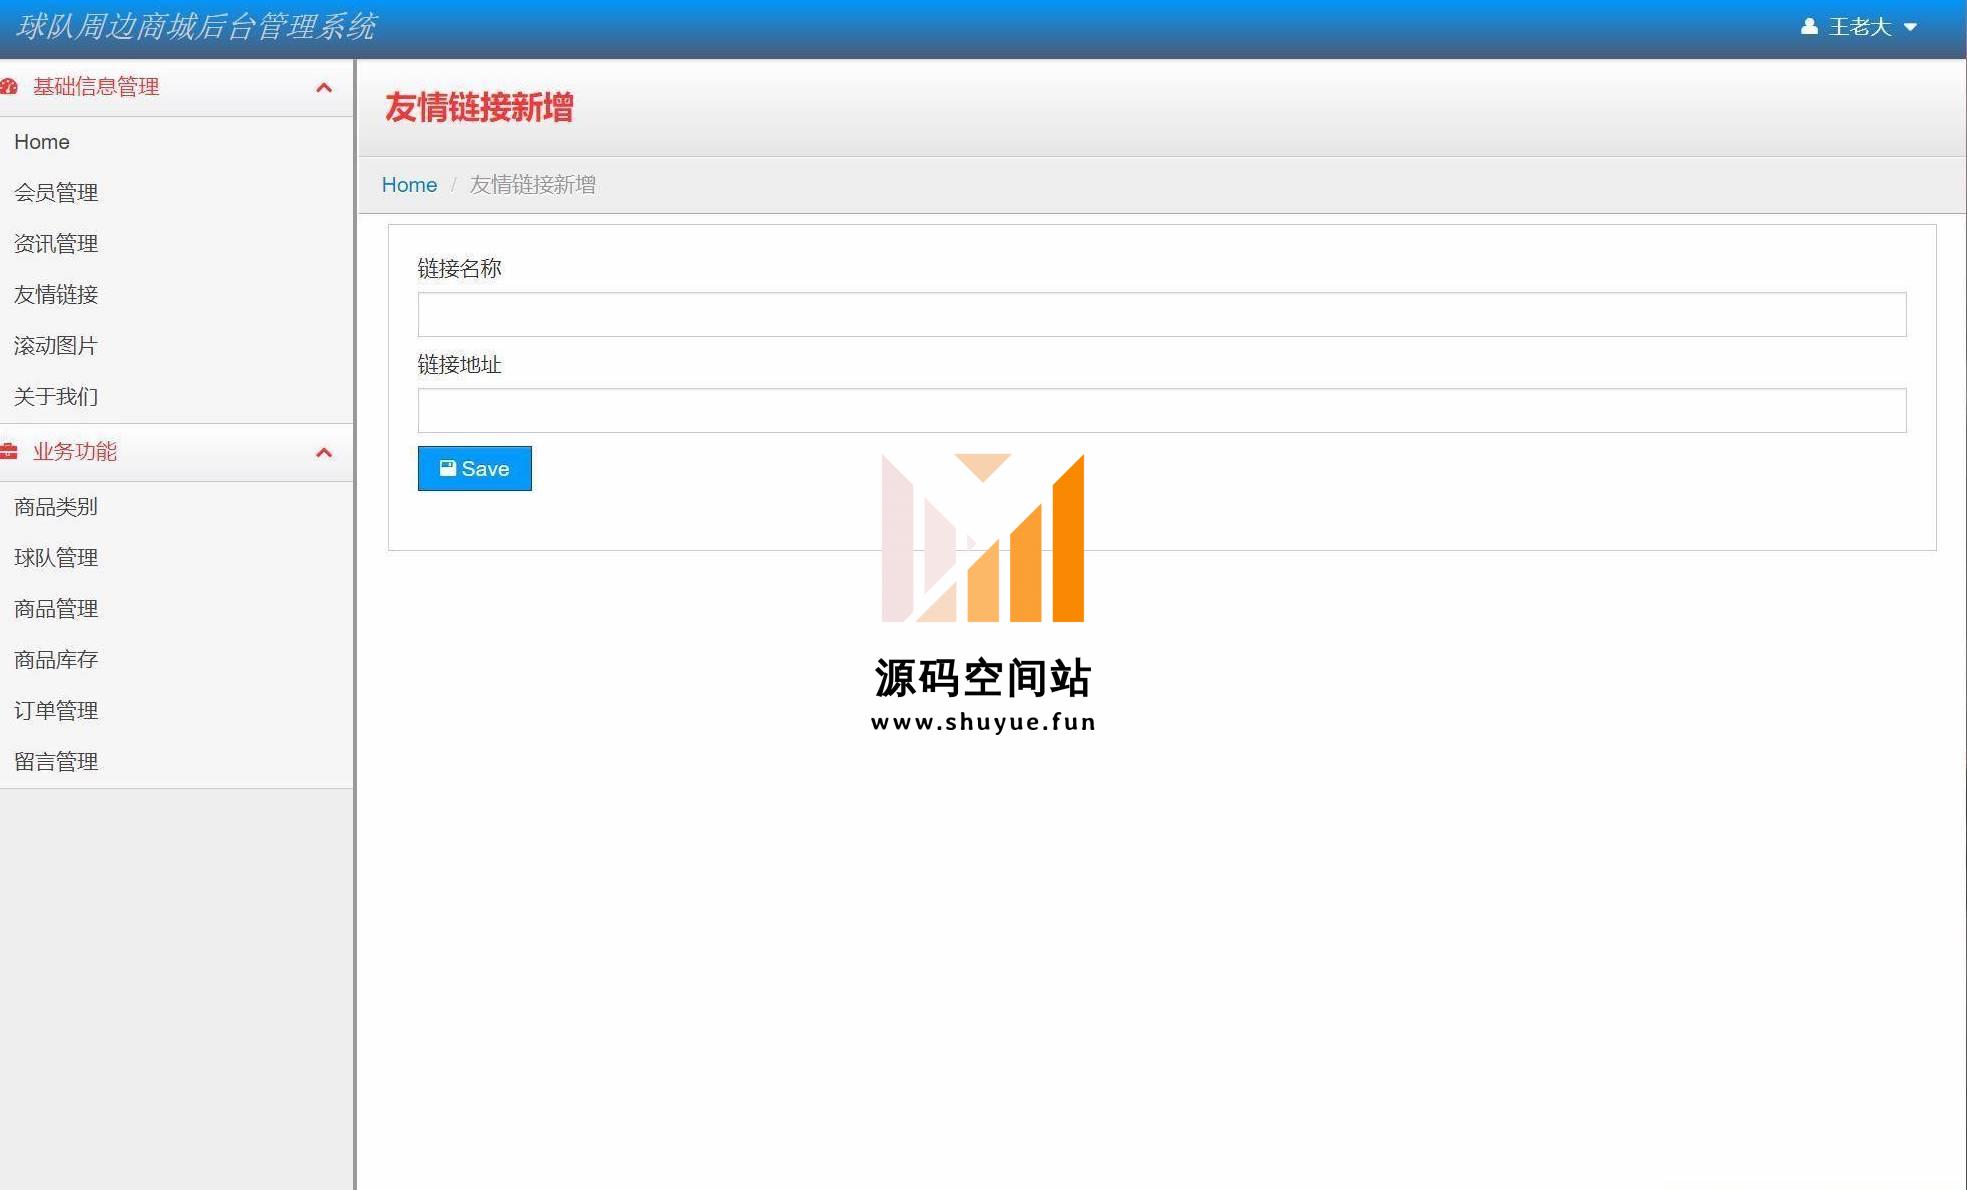Viewport: 1967px width, 1190px height.
Task: Collapse the 业务功能 section chevron
Action: tap(323, 453)
